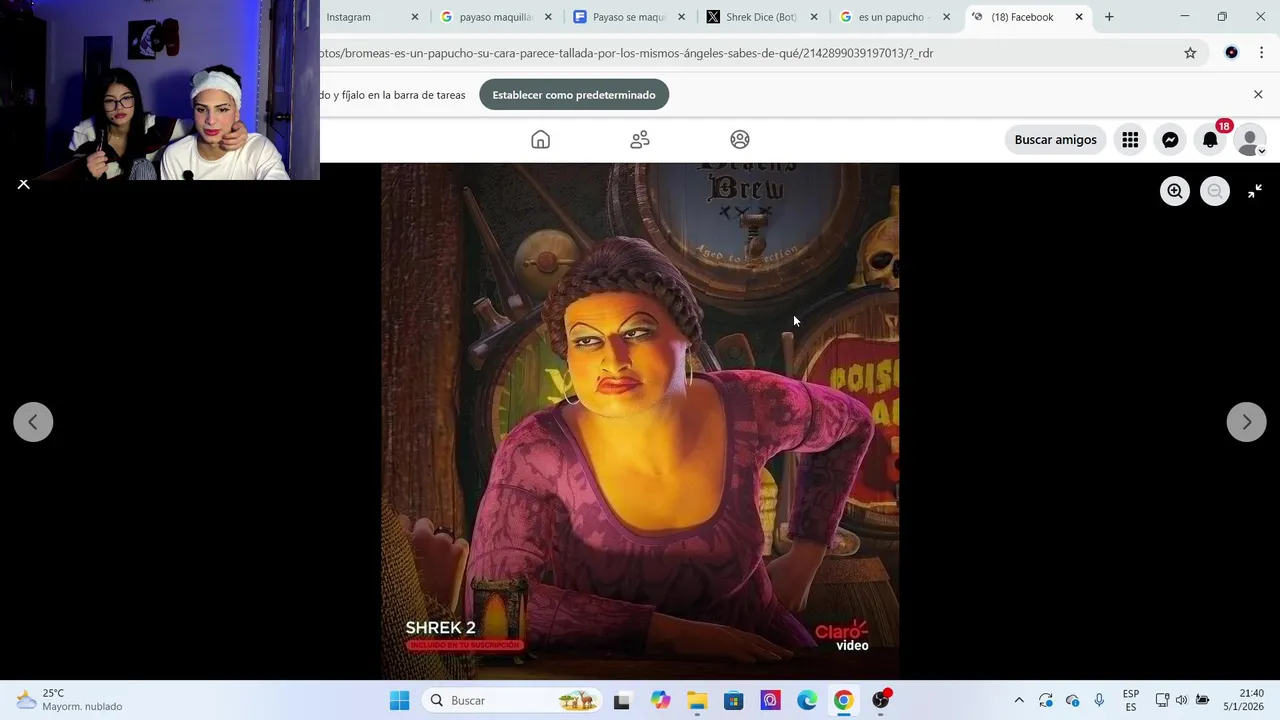Open the weather widget showing 25°C
This screenshot has width=1280, height=720.
point(70,700)
